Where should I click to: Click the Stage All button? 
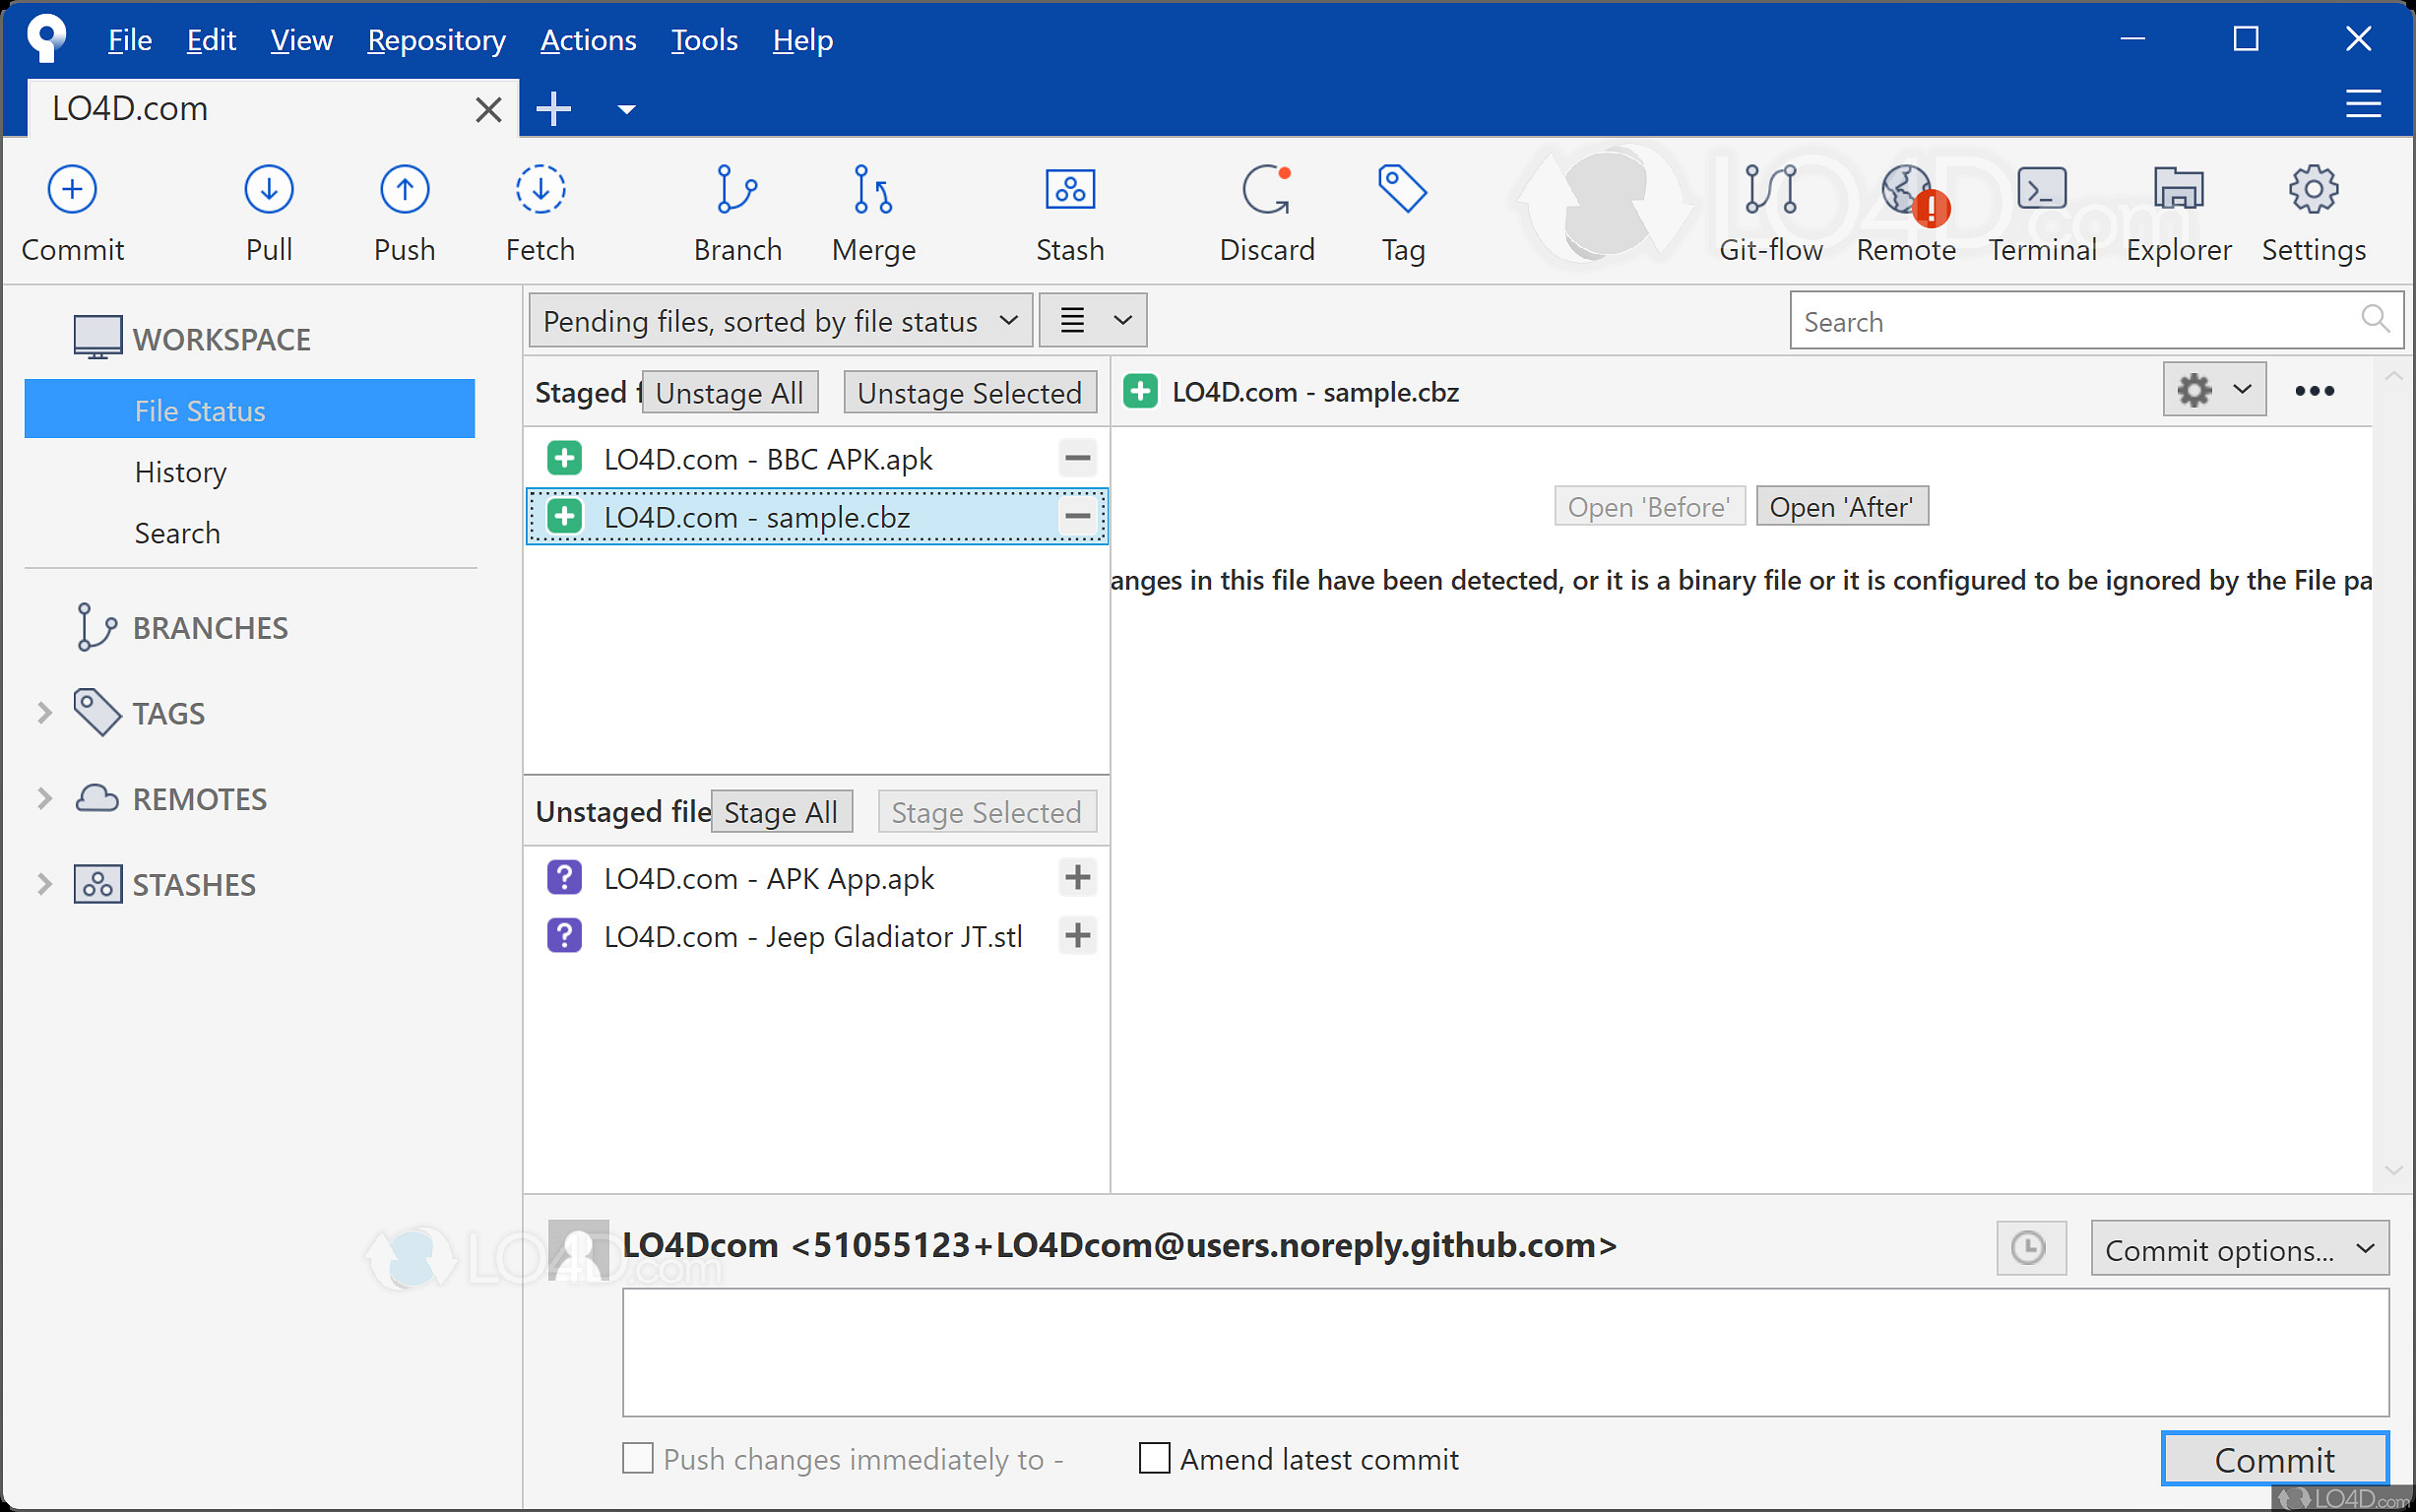(x=780, y=812)
